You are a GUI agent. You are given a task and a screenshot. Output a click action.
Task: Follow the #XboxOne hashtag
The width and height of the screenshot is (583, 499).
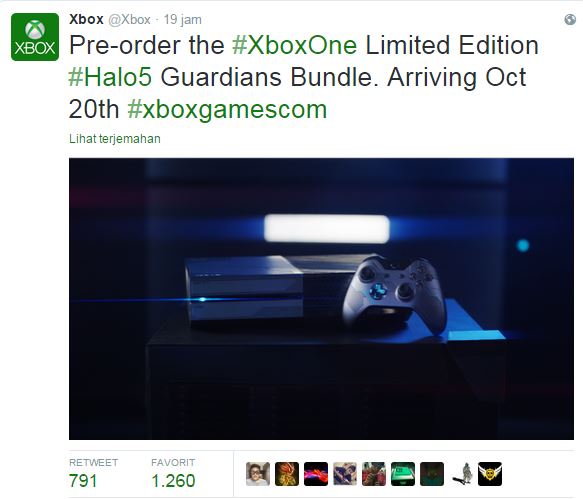pyautogui.click(x=294, y=45)
